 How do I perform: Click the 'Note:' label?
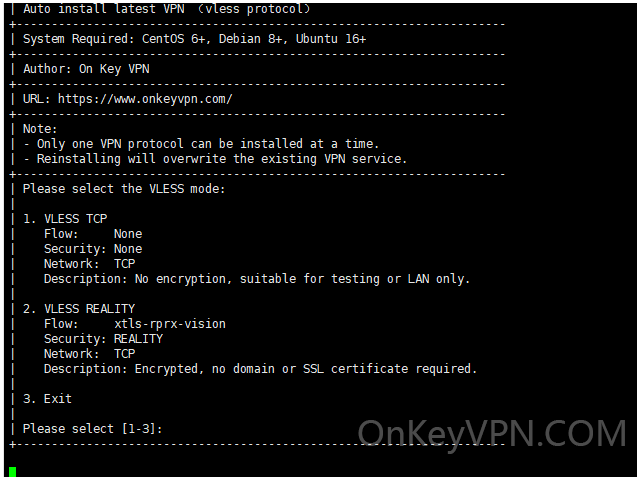[40, 129]
